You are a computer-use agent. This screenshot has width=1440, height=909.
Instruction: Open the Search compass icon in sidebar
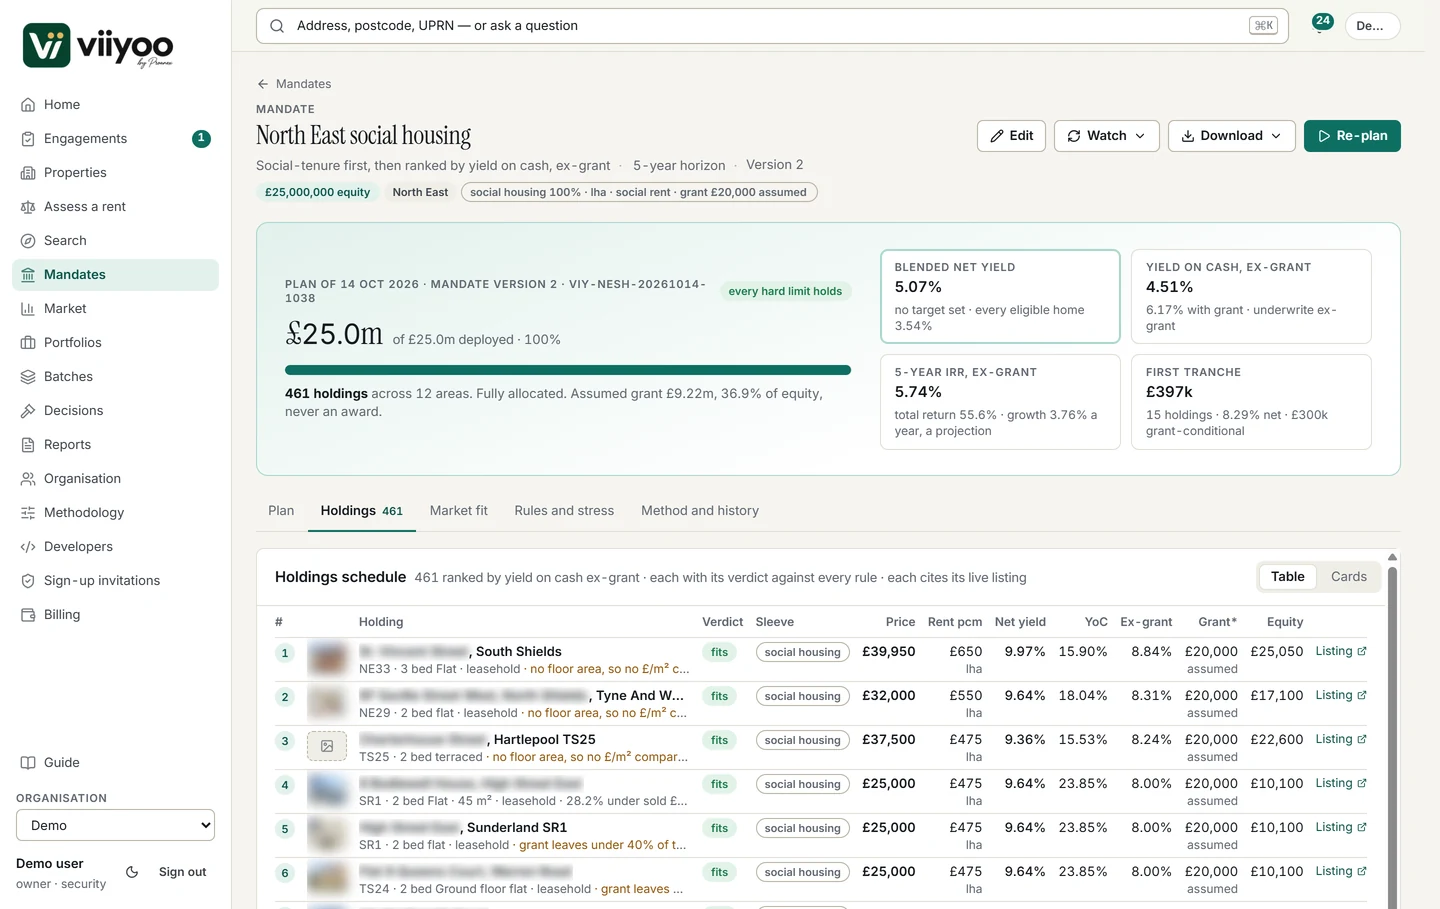28,241
